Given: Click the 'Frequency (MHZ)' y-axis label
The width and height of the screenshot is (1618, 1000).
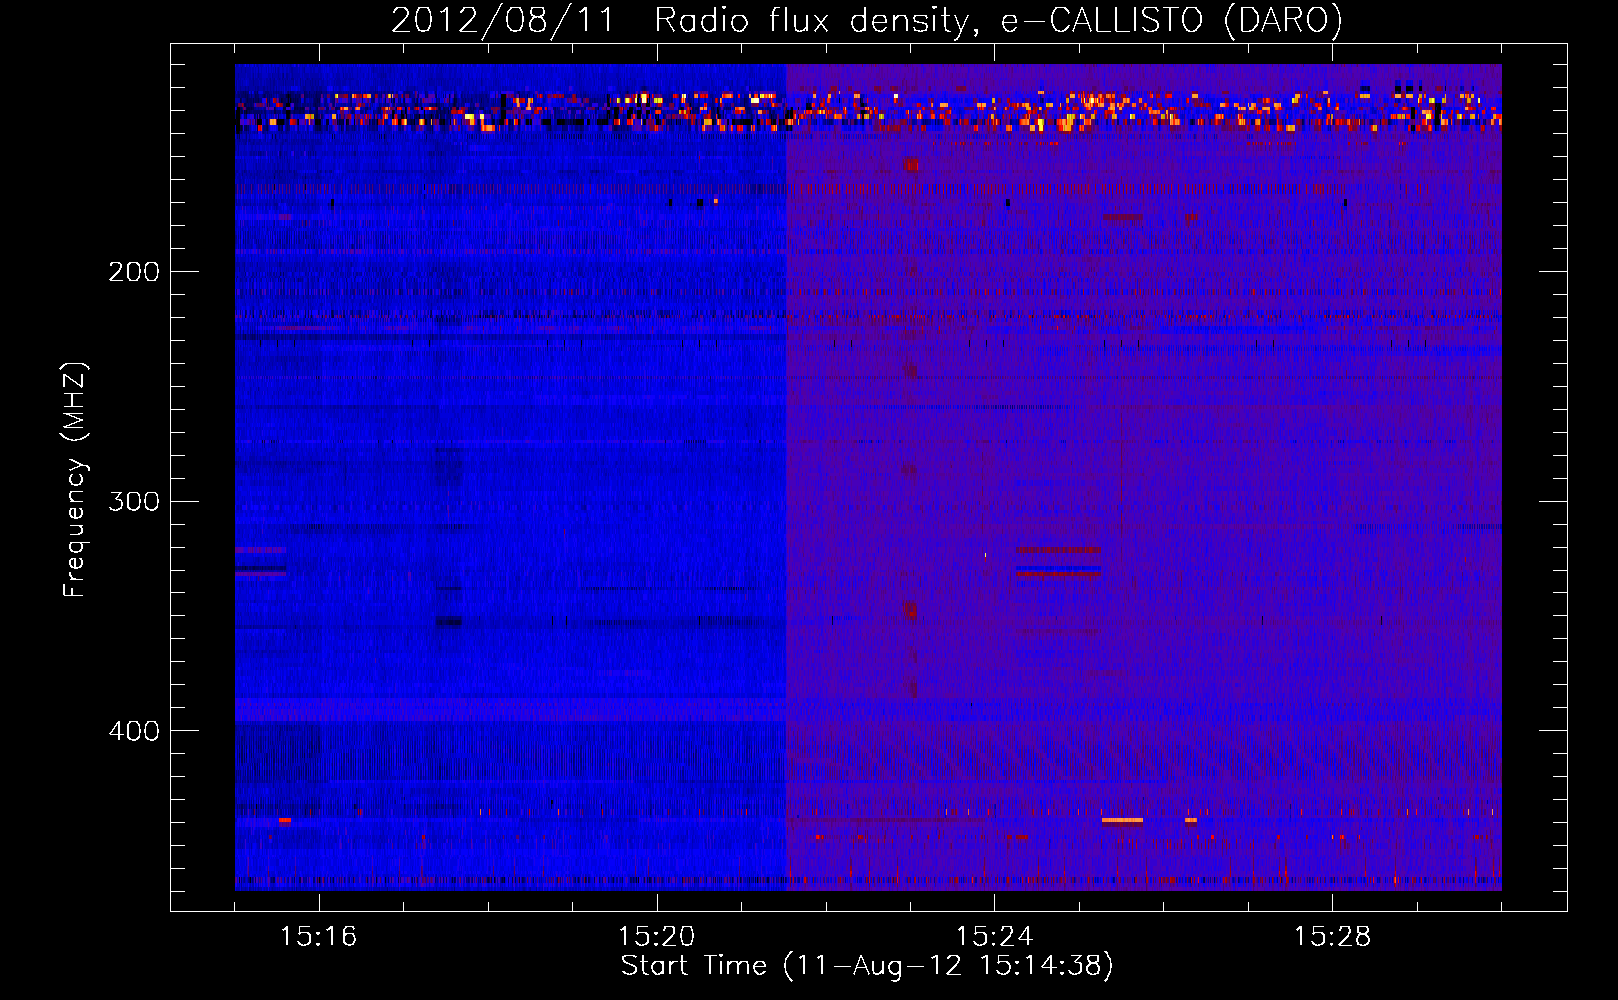Looking at the screenshot, I should [75, 480].
